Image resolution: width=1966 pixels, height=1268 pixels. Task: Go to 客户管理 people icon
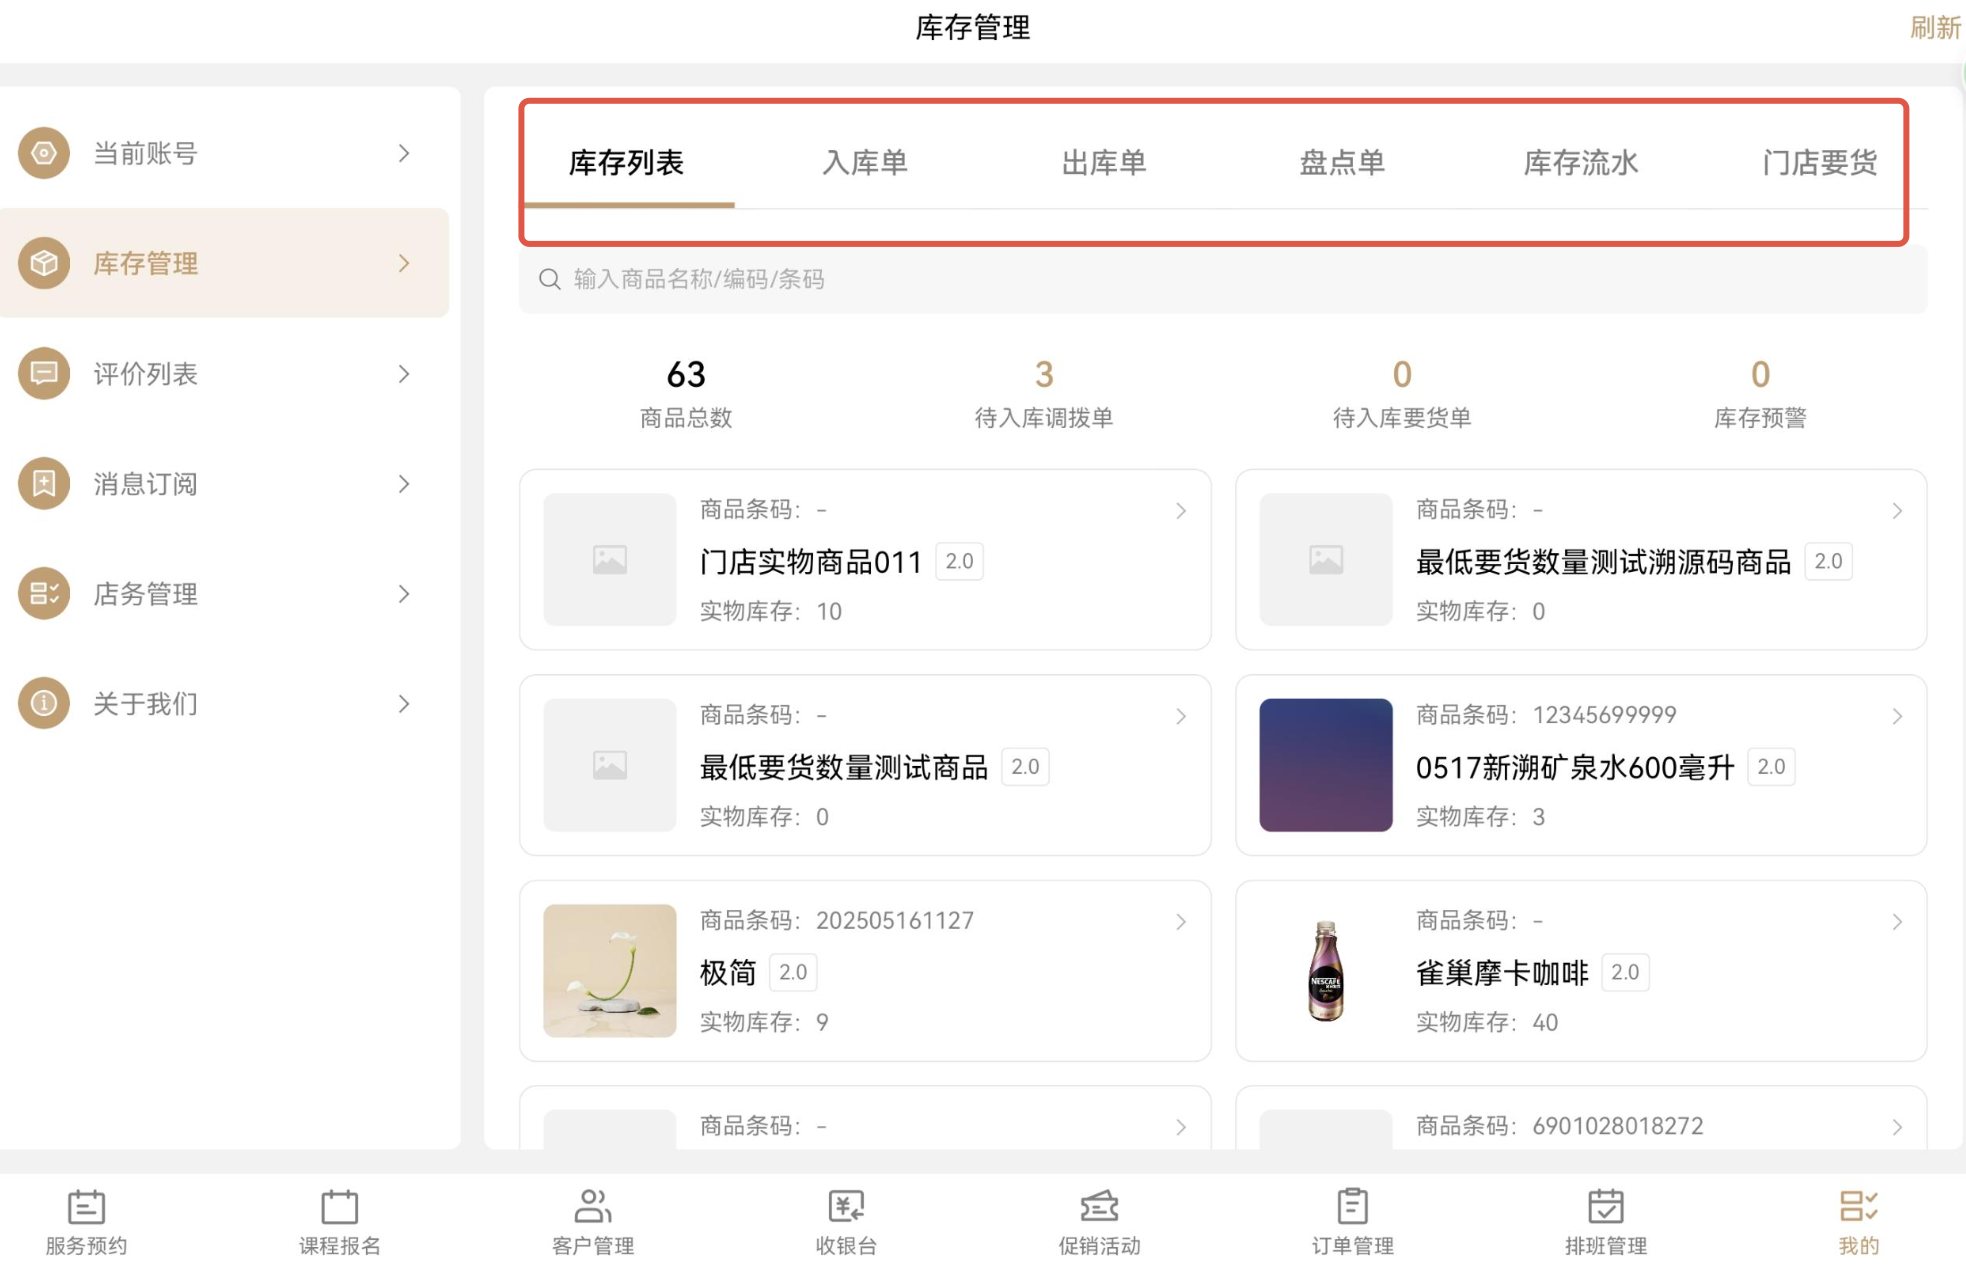tap(592, 1207)
